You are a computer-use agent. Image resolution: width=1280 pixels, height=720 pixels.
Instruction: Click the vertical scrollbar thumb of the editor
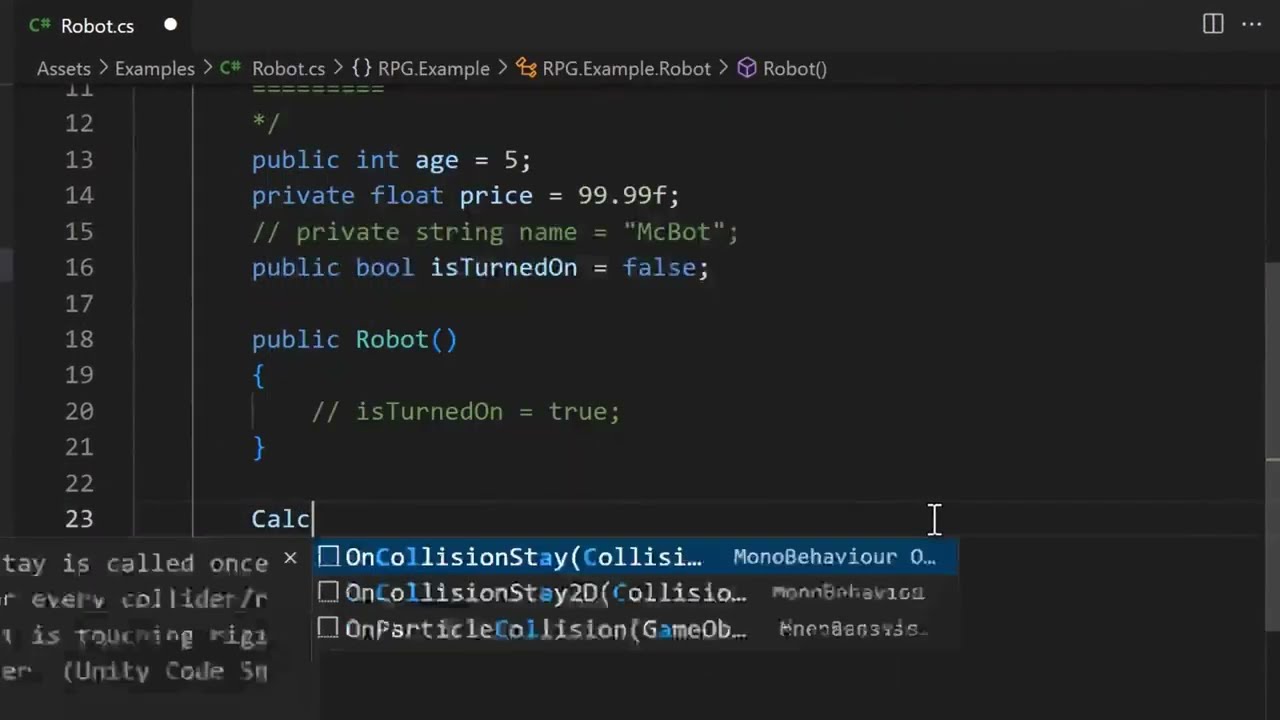[1272, 445]
